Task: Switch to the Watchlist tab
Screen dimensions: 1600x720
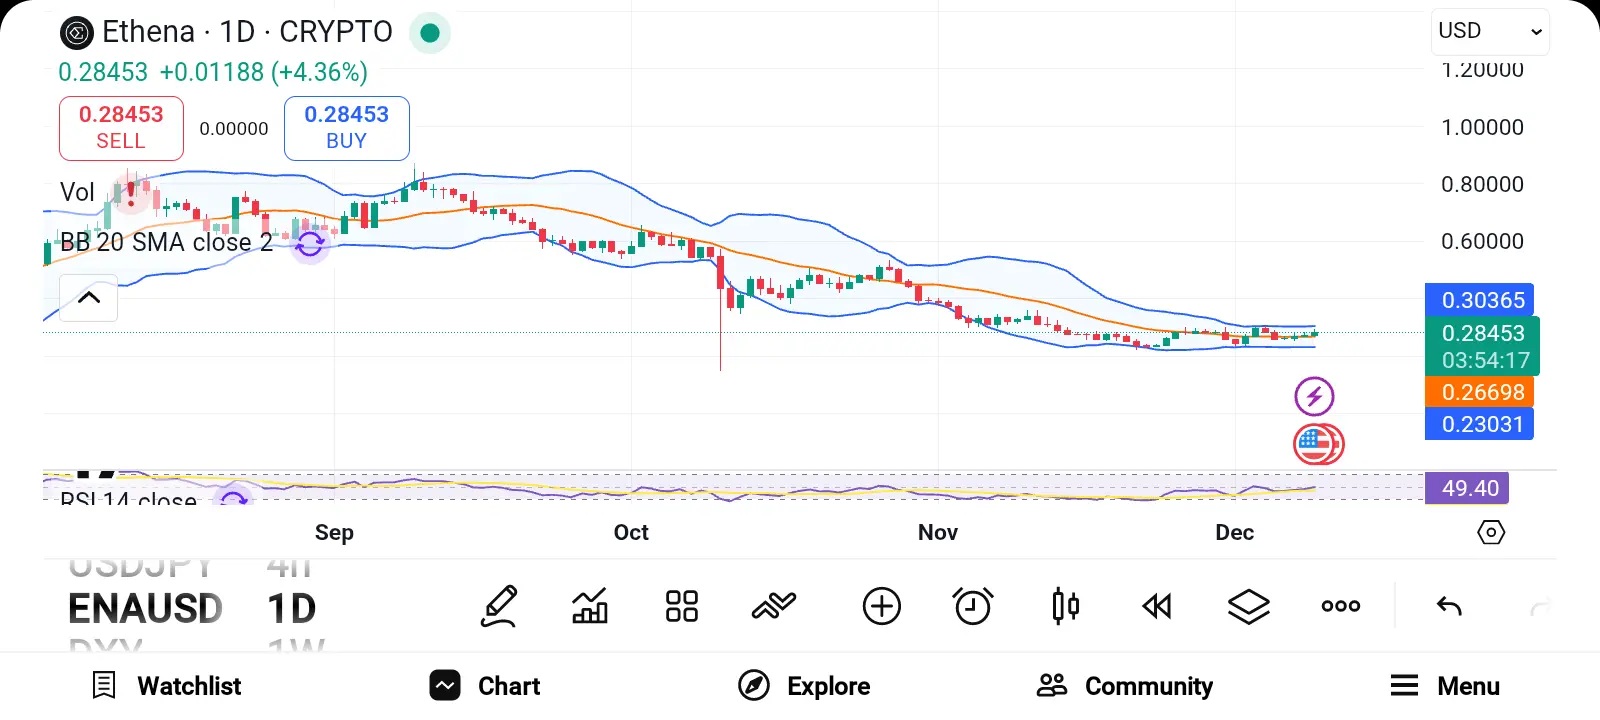Action: pyautogui.click(x=167, y=686)
